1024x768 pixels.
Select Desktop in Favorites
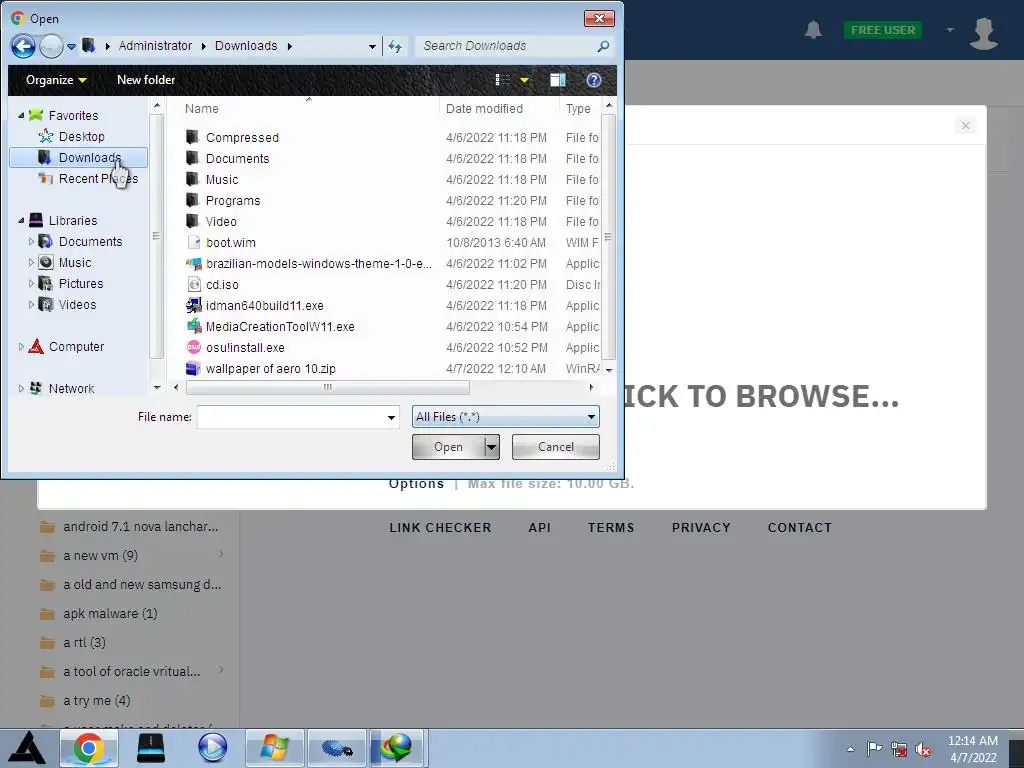pyautogui.click(x=81, y=136)
